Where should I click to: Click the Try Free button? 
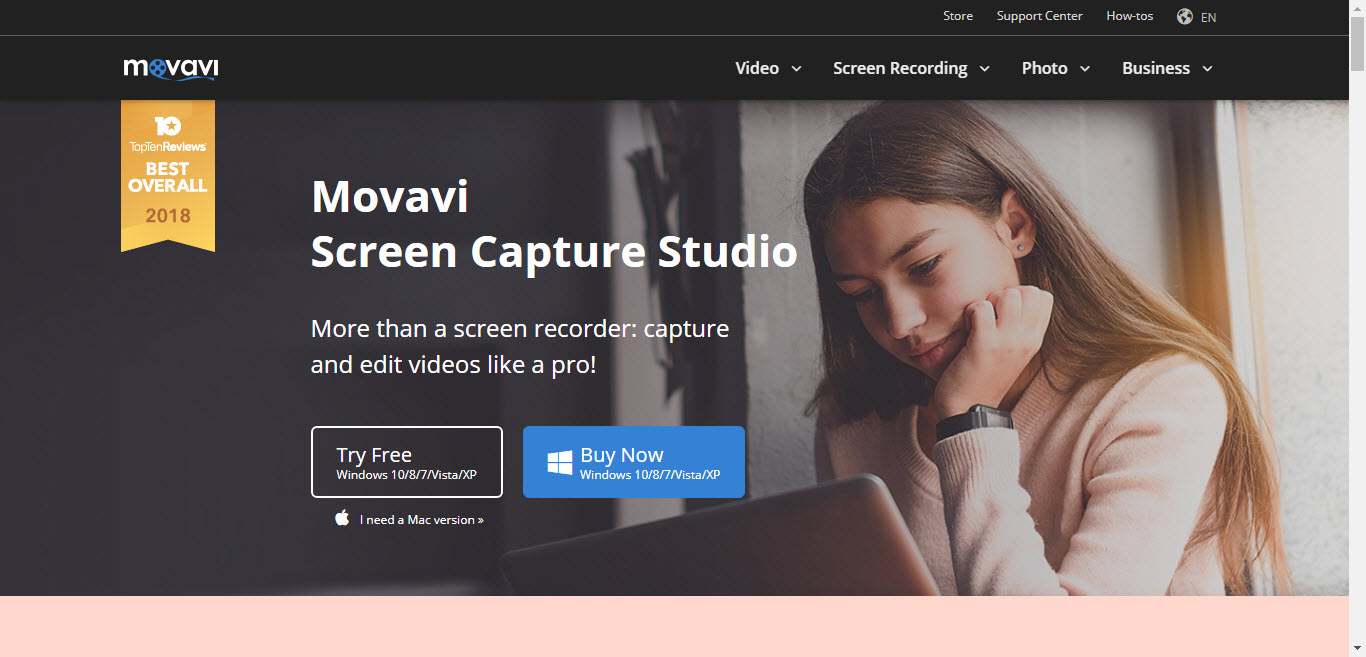(x=406, y=461)
